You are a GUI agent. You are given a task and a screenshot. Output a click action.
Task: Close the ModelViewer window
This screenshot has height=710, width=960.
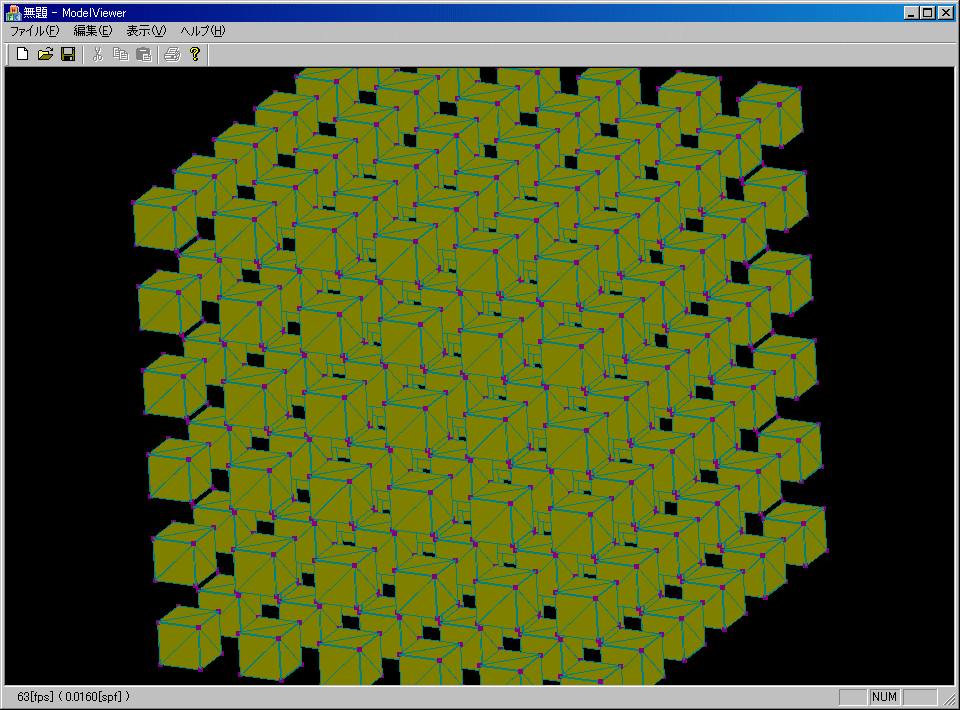coord(946,12)
